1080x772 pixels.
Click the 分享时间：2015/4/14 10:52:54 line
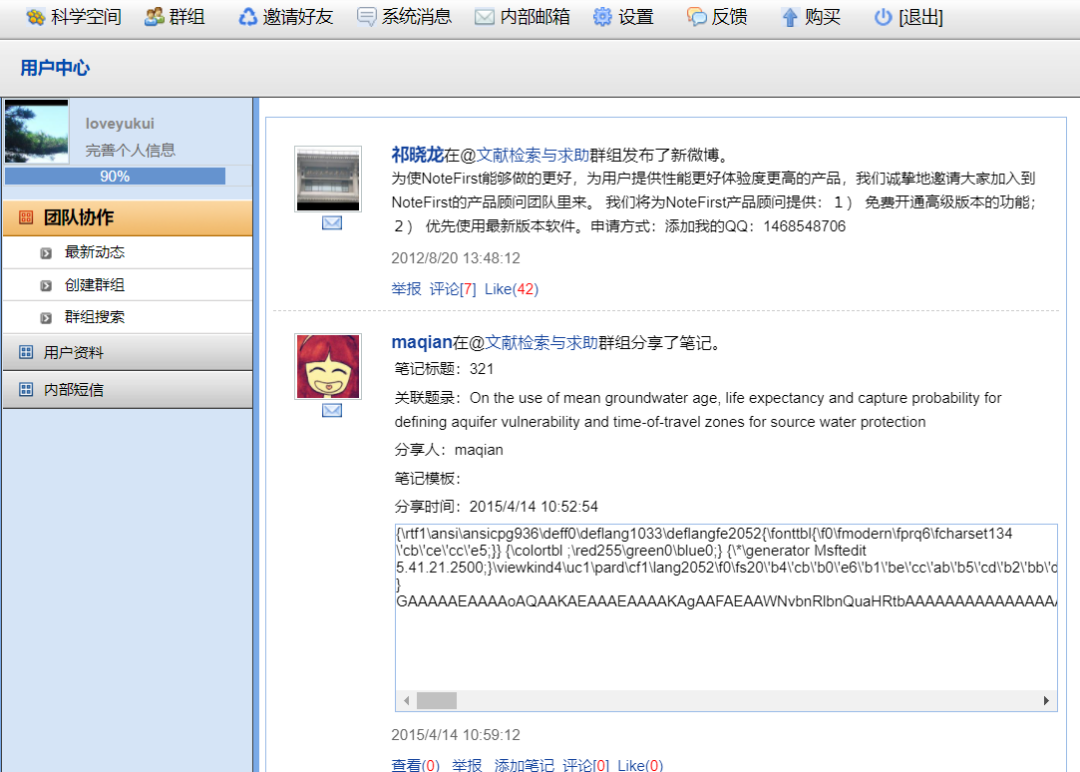(x=496, y=507)
